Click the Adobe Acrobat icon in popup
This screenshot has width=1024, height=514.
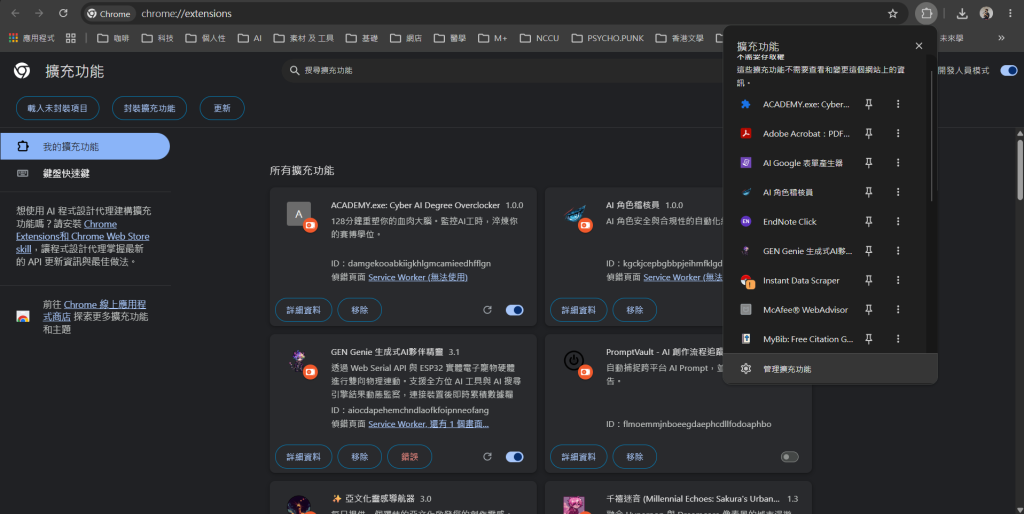[746, 133]
